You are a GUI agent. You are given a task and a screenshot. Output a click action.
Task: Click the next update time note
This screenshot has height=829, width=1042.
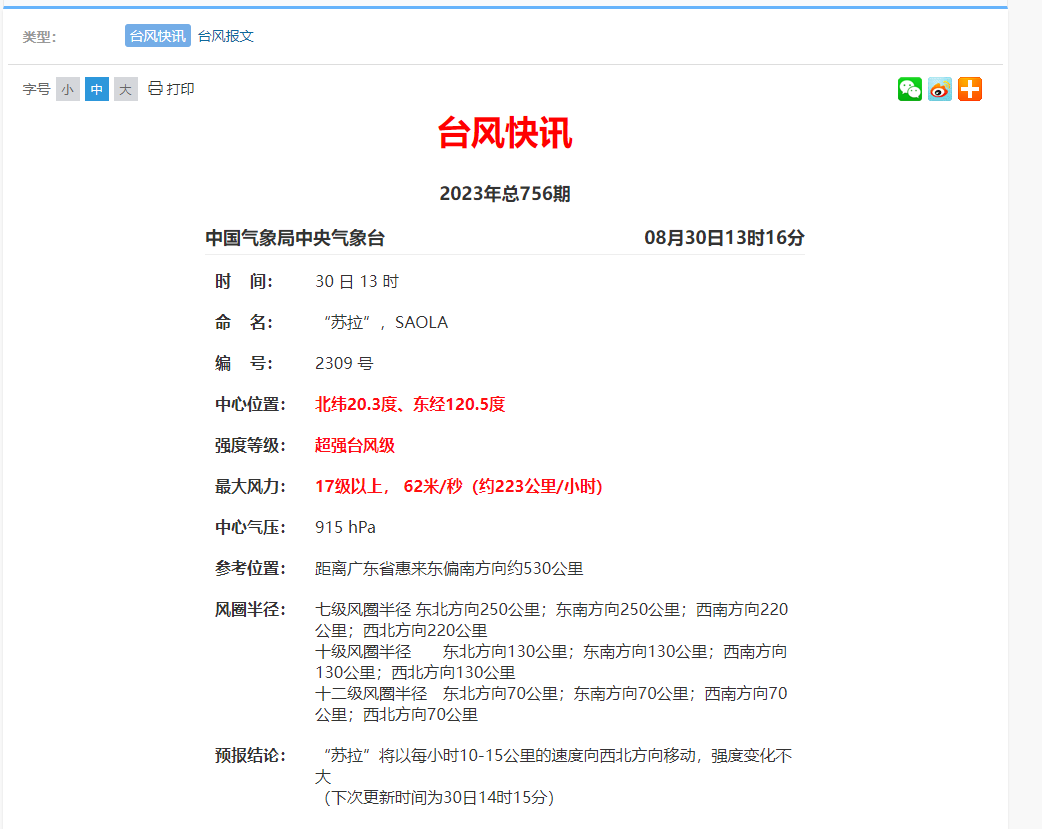pyautogui.click(x=438, y=797)
